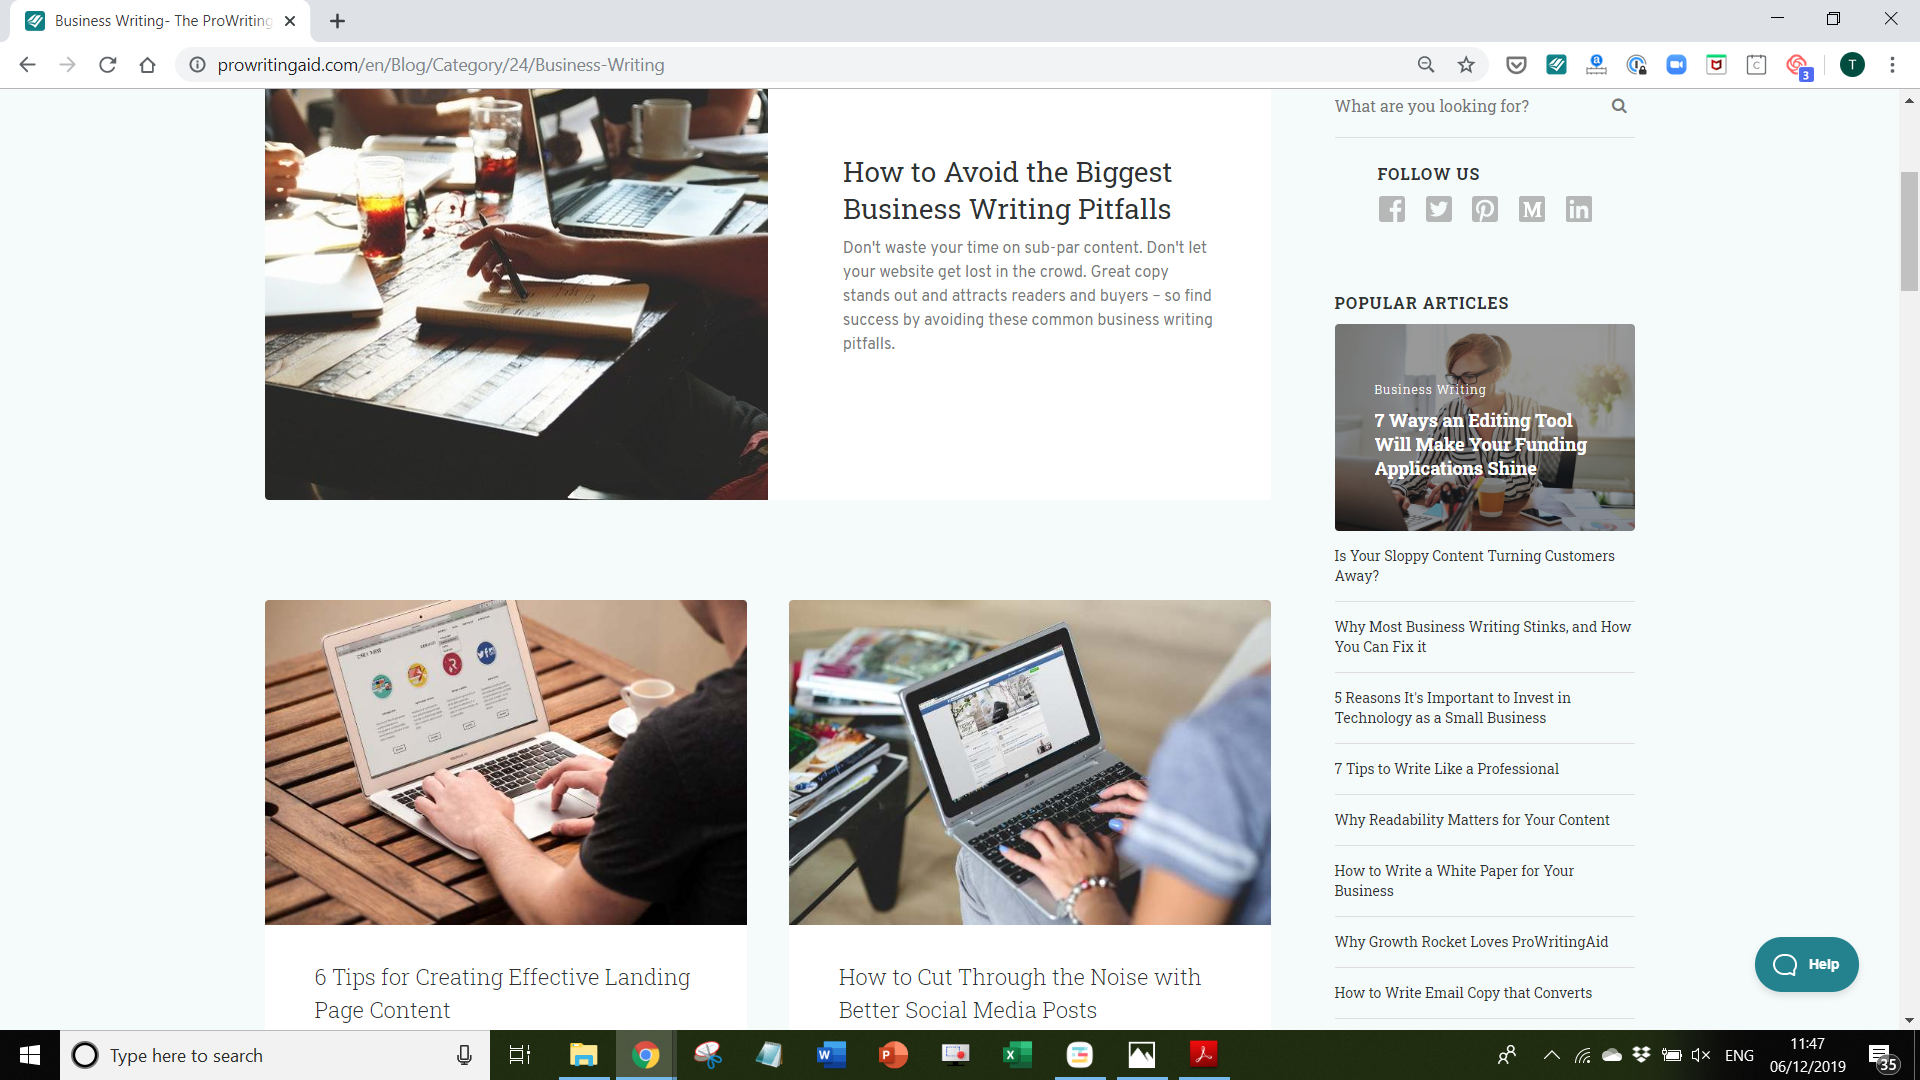The image size is (1920, 1080).
Task: Open the Medium follow icon
Action: point(1532,209)
